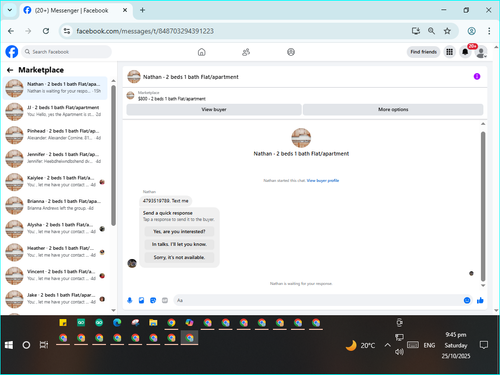Click Nathan's listing thumbnail in chat header
Image resolution: width=500 pixels, height=375 pixels.
click(x=134, y=77)
